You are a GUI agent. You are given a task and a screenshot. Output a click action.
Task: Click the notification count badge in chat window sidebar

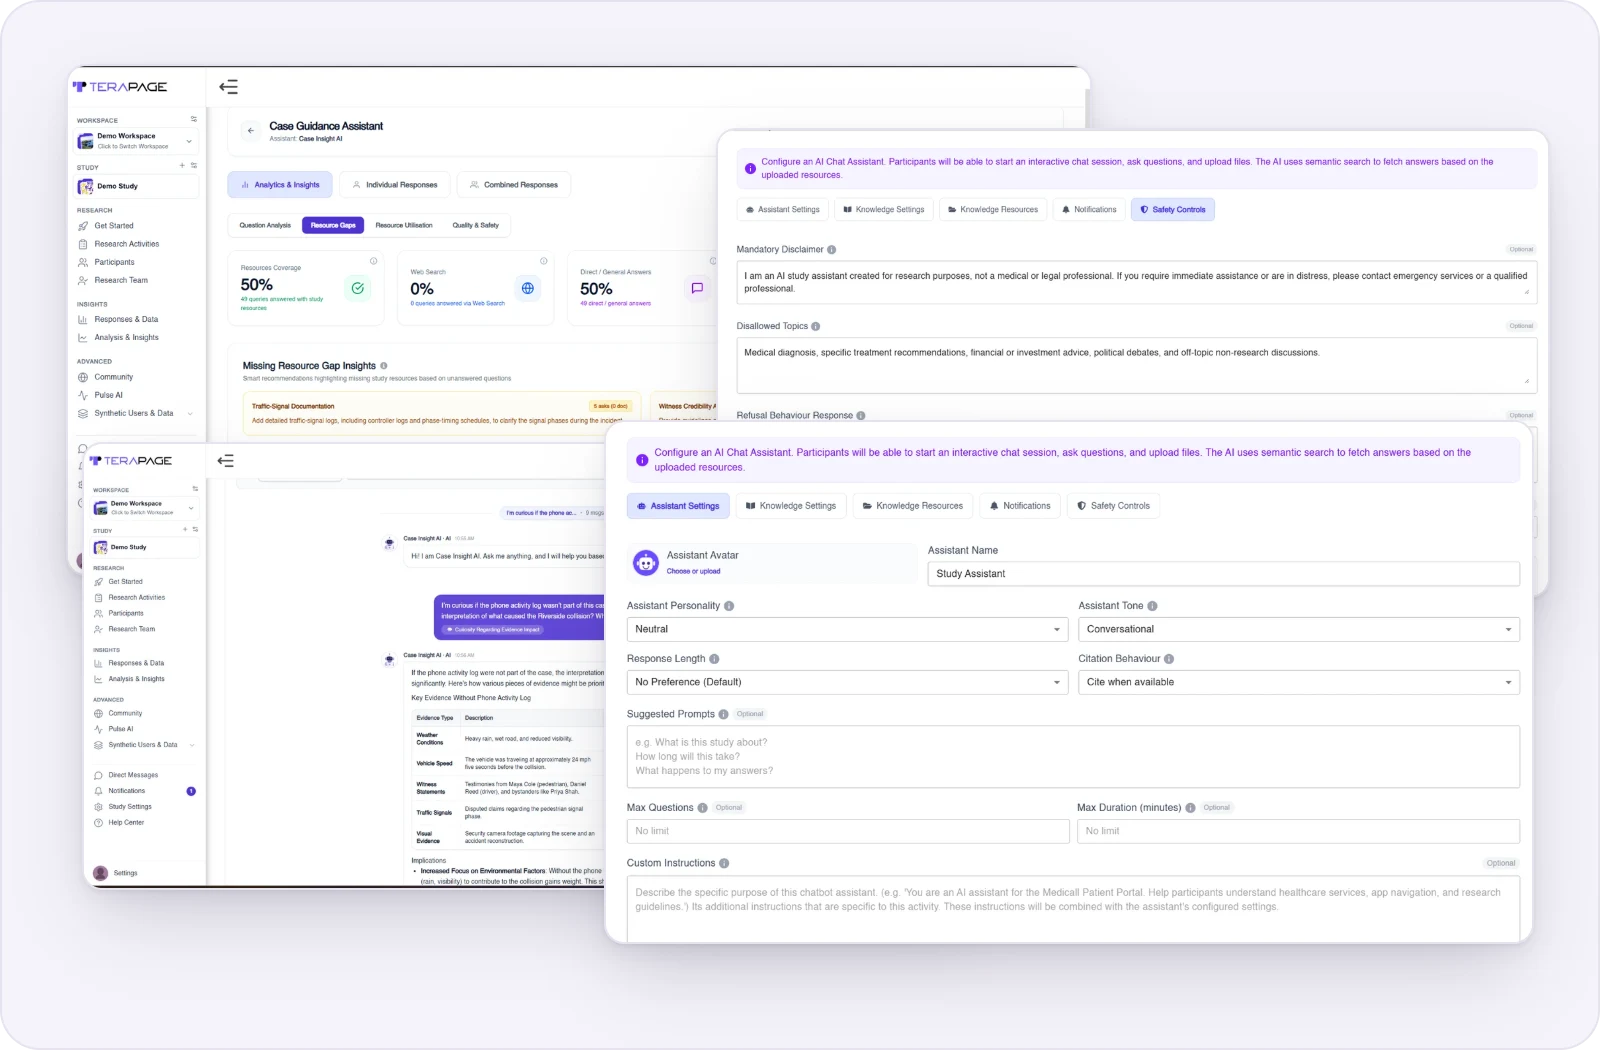pos(191,791)
